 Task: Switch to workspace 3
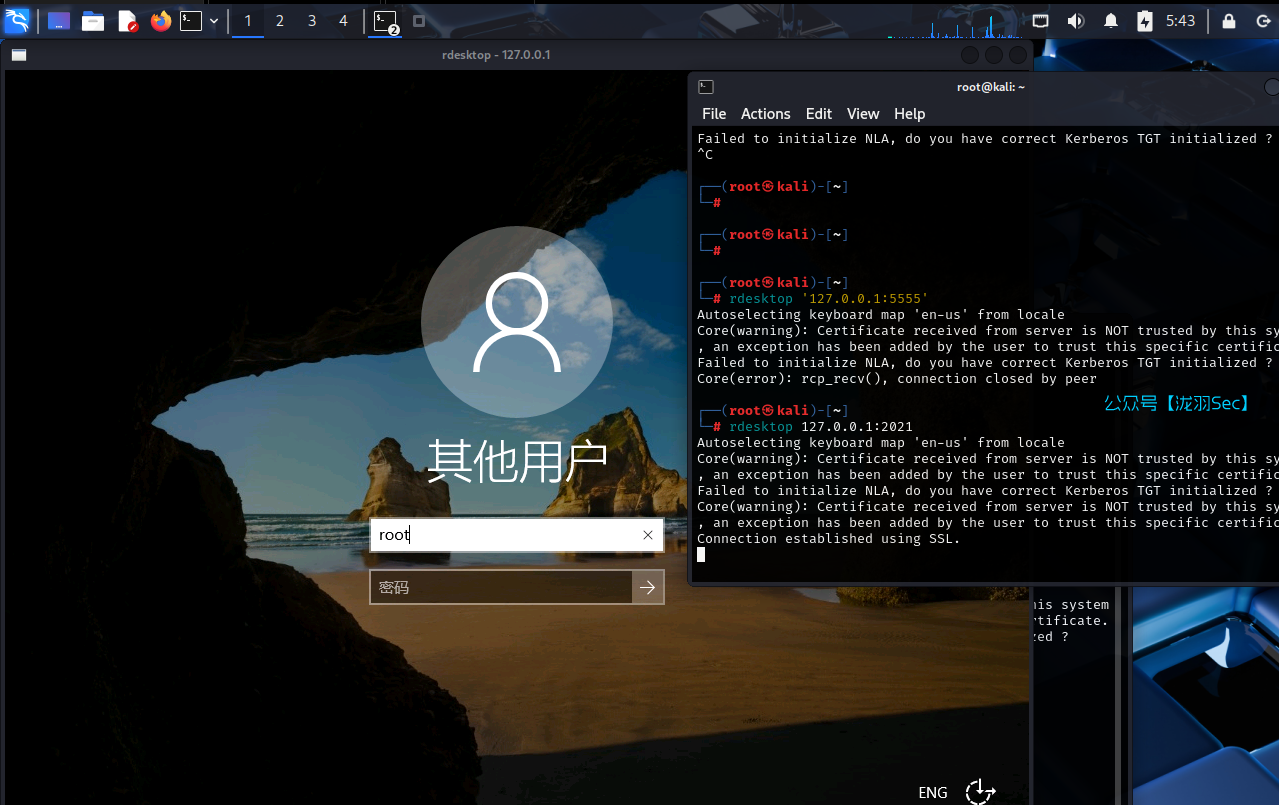point(311,21)
